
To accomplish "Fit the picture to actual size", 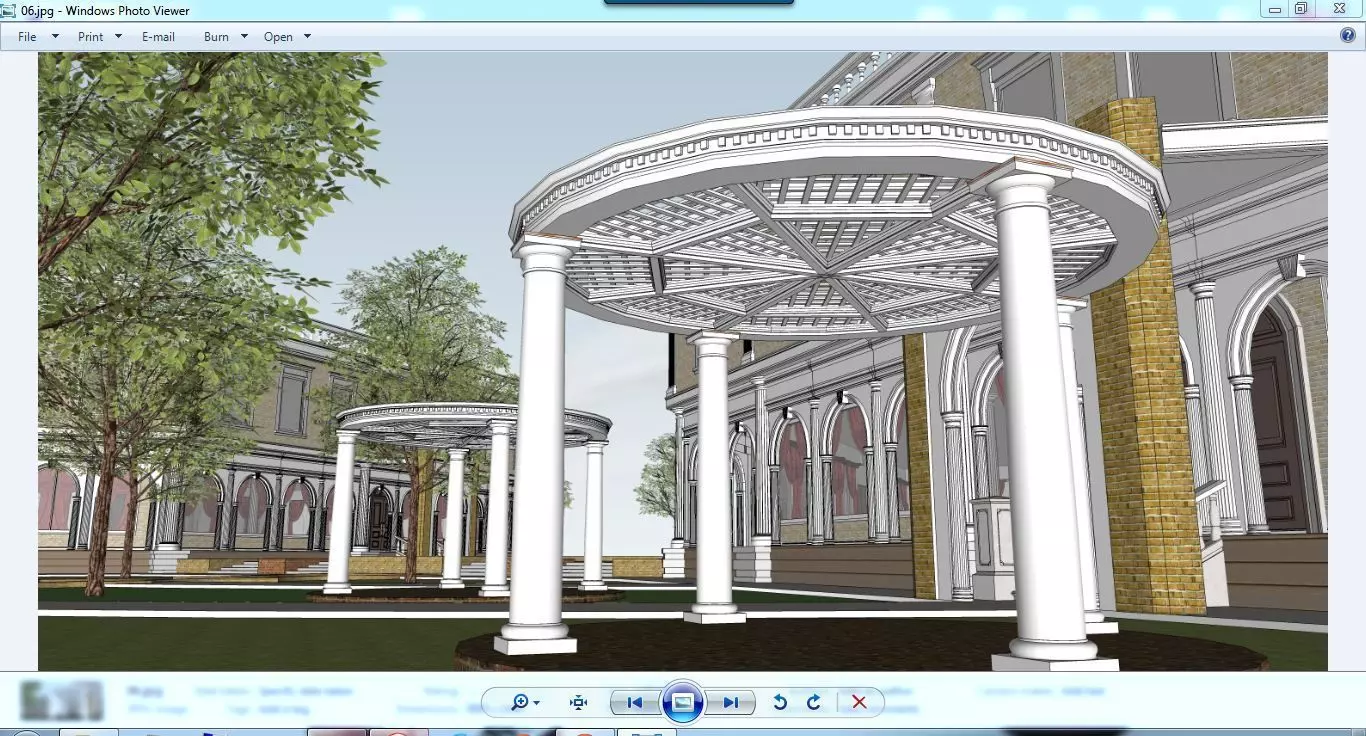I will [578, 702].
